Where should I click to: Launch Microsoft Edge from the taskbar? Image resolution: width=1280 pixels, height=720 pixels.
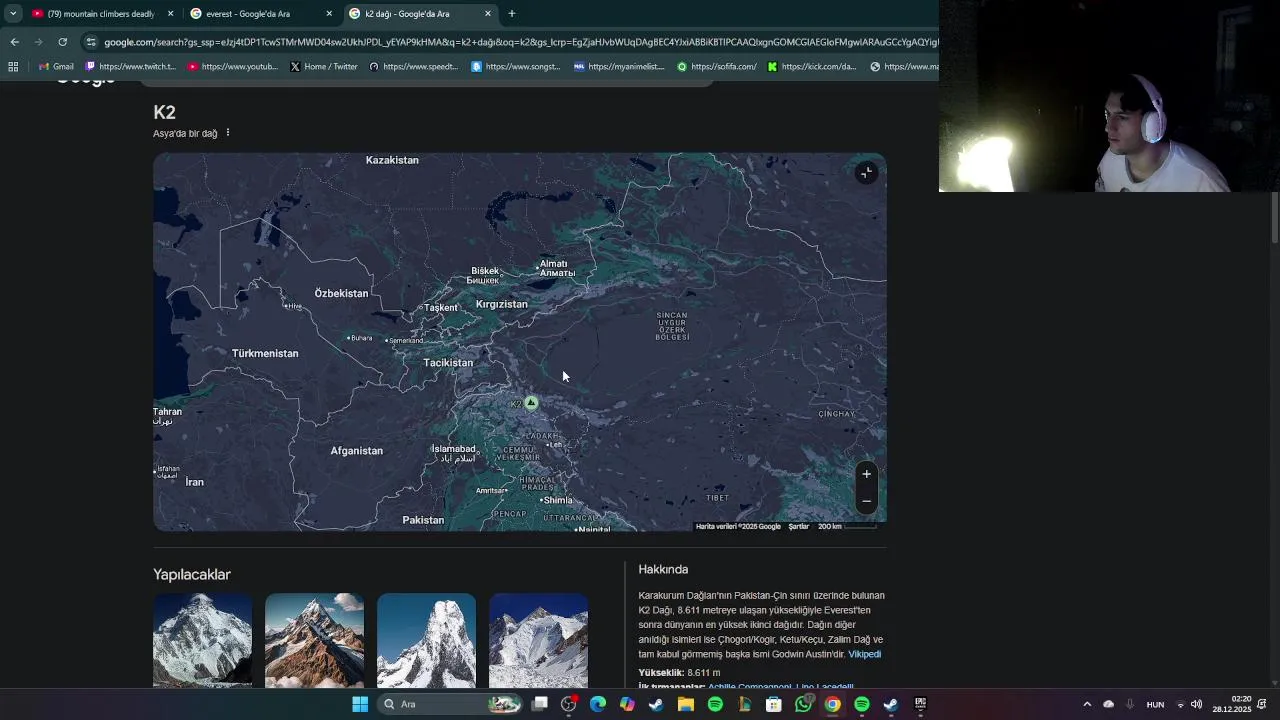598,704
